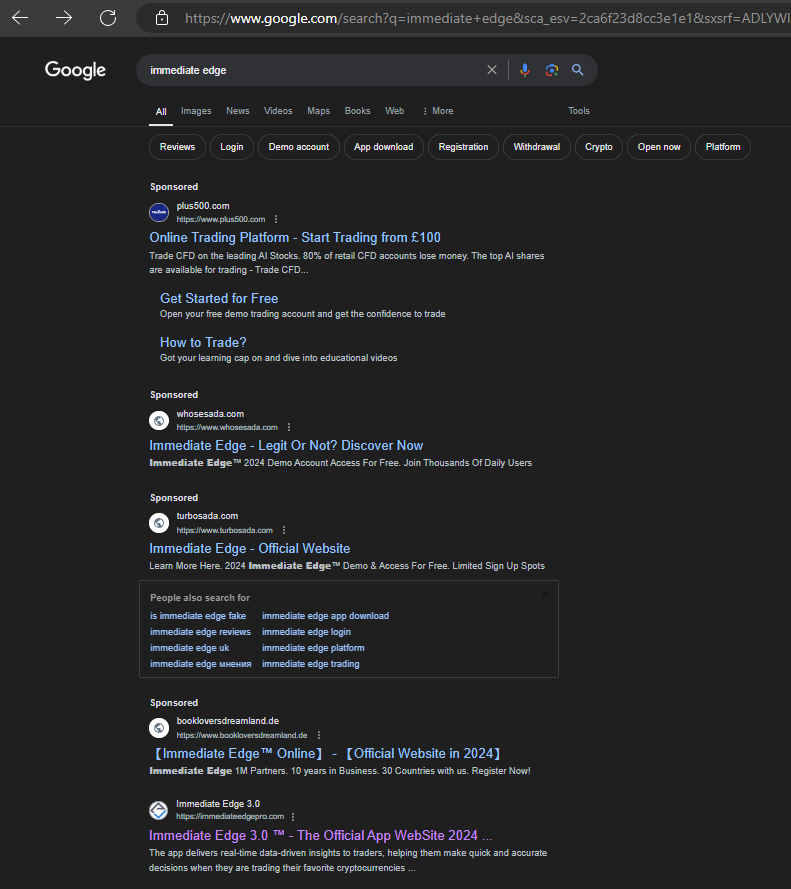
Task: Click the site lock icon in address bar
Action: [162, 18]
